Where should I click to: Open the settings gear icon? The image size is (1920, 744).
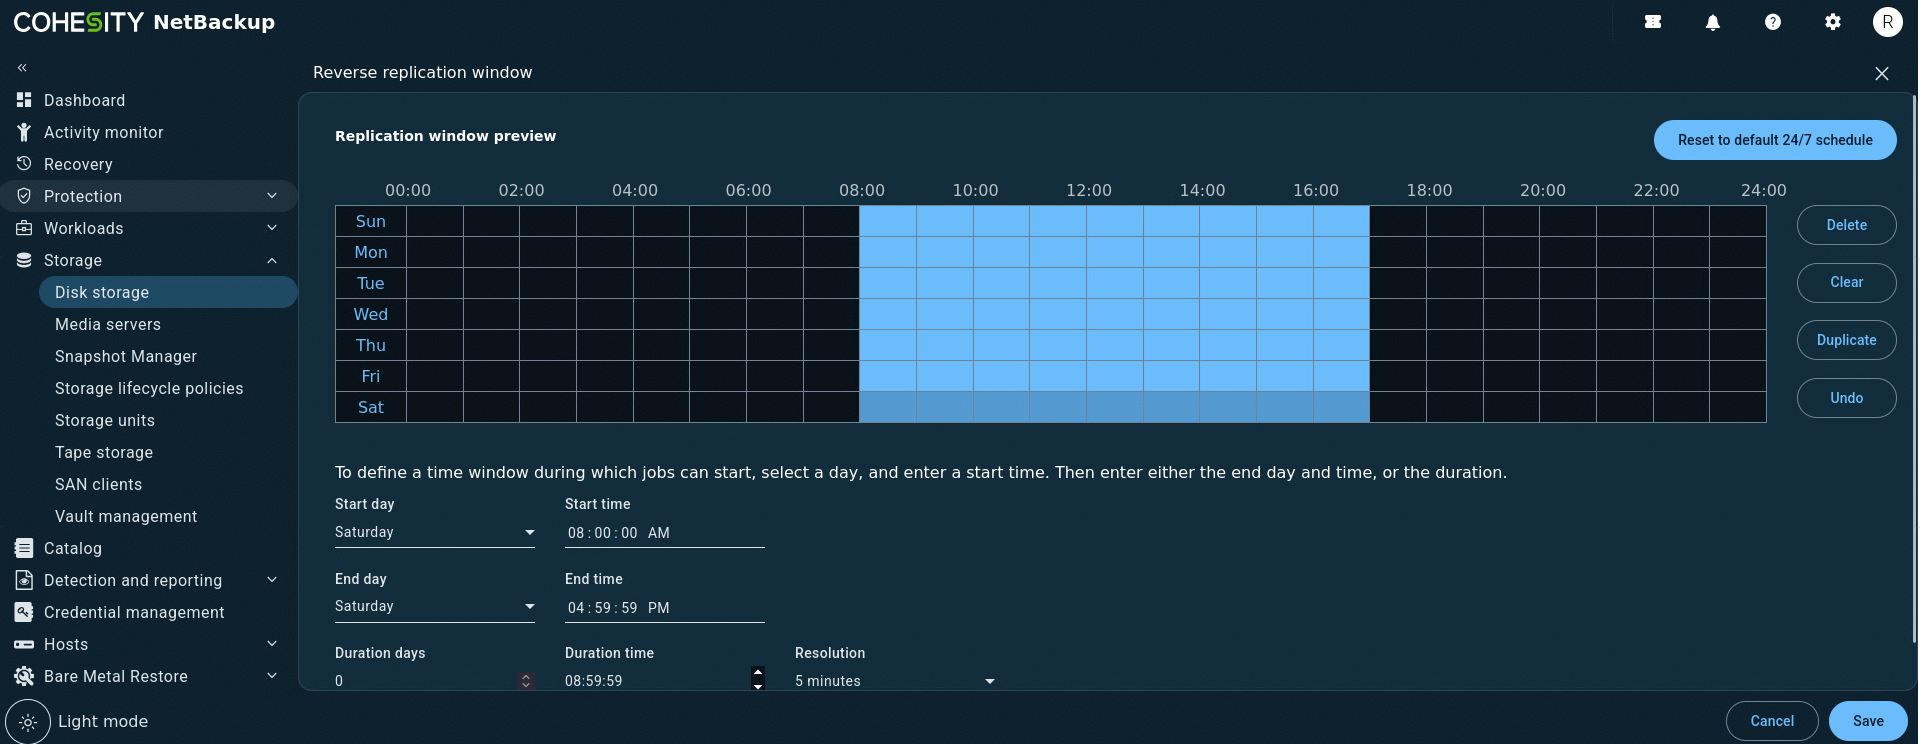click(1833, 22)
